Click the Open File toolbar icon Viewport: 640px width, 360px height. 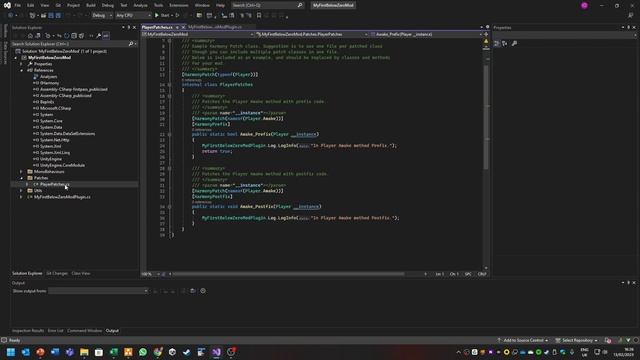pos(43,16)
